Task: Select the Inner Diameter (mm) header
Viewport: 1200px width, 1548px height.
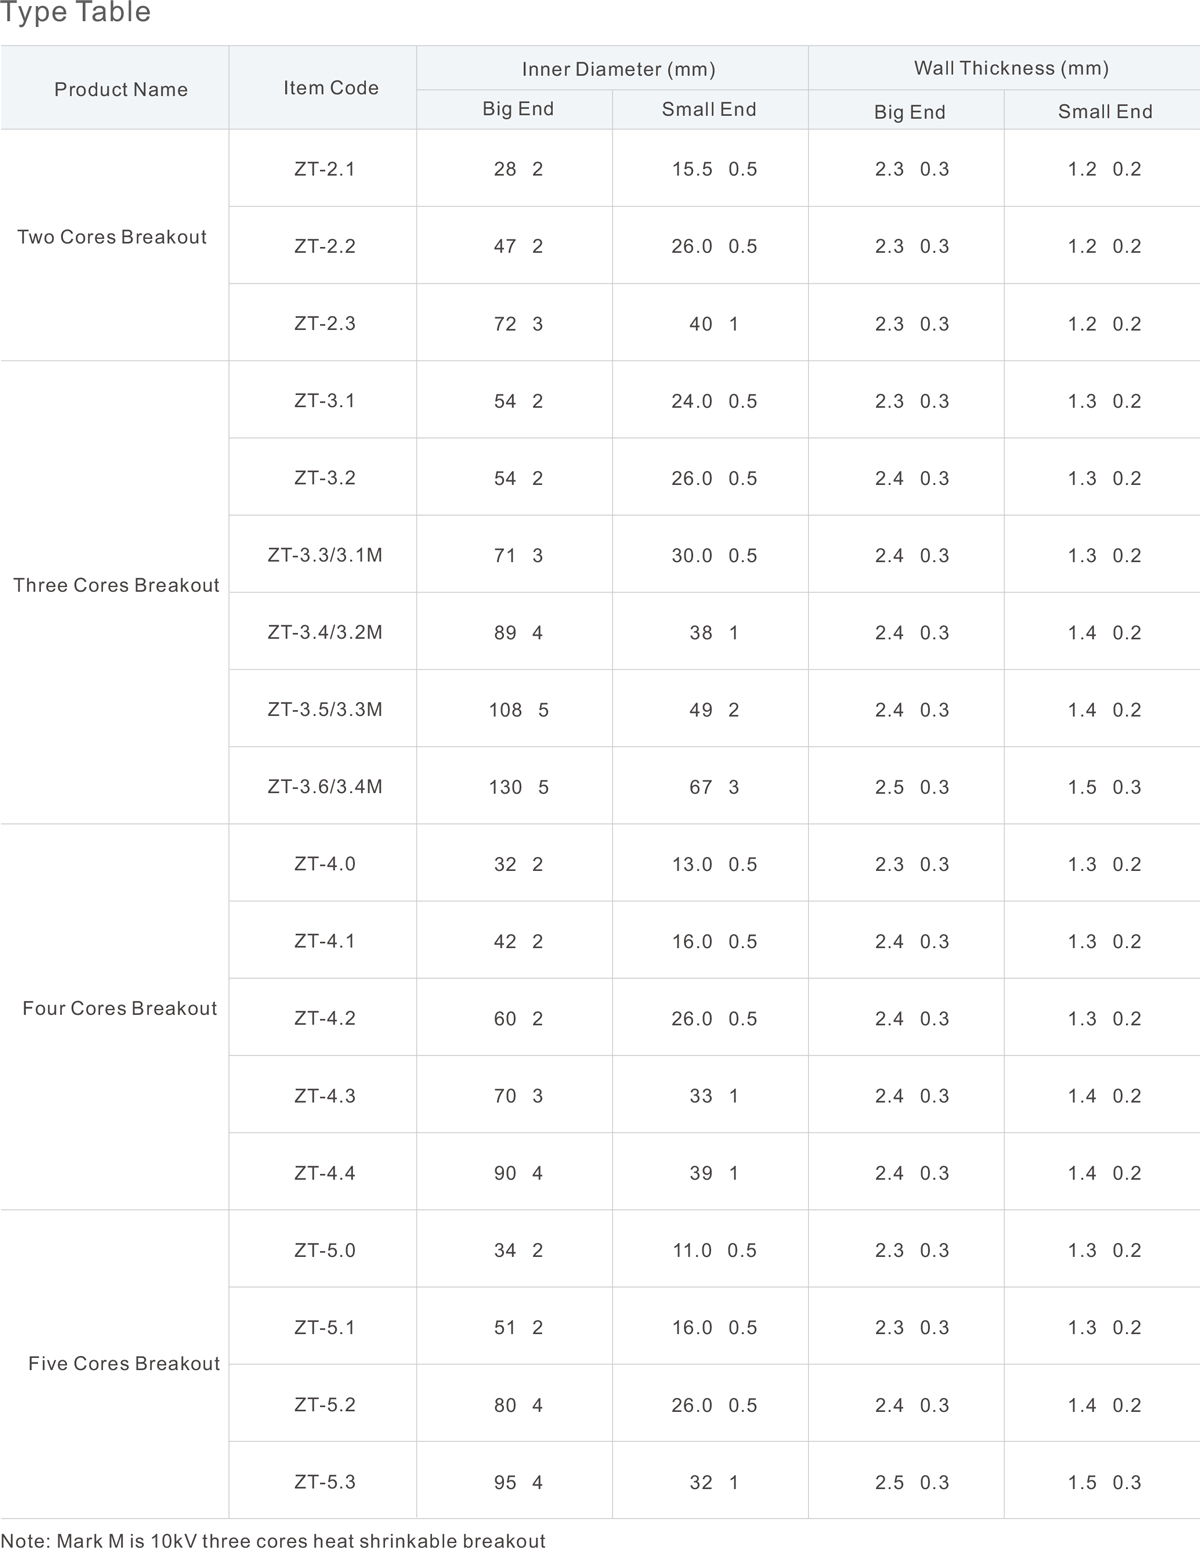Action: (618, 69)
